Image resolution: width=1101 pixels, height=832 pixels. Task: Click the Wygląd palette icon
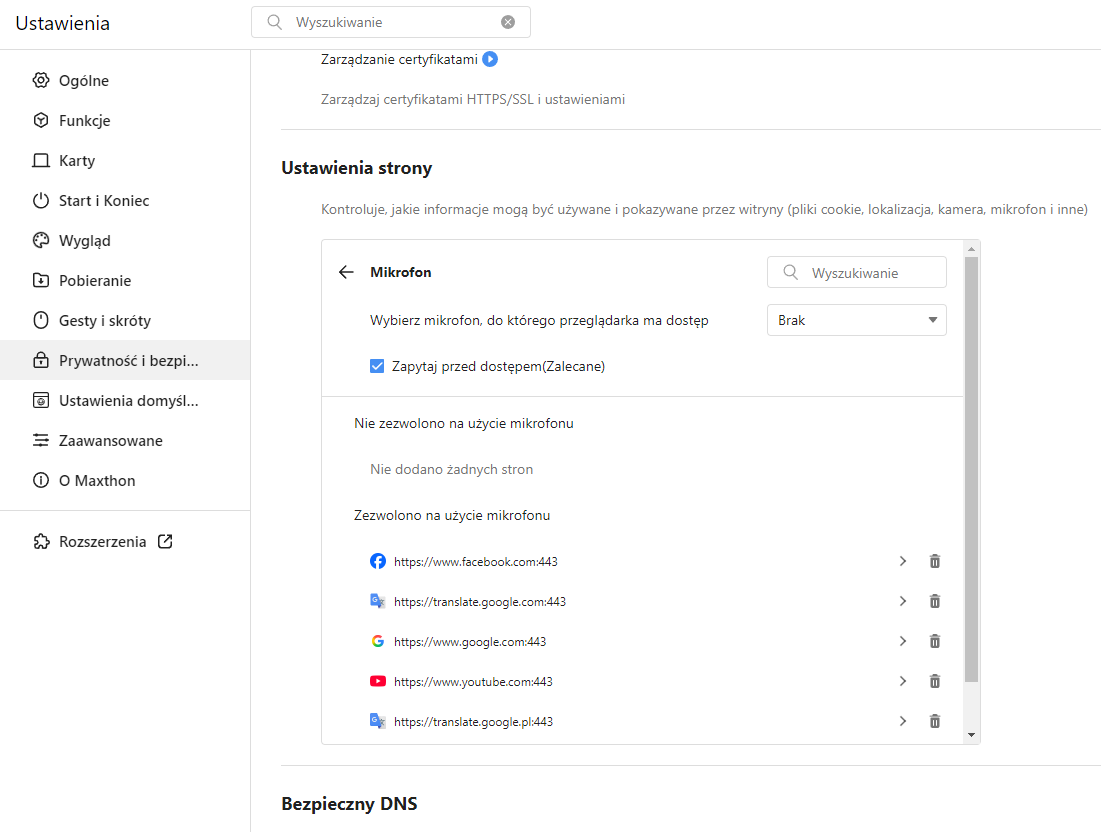[41, 240]
